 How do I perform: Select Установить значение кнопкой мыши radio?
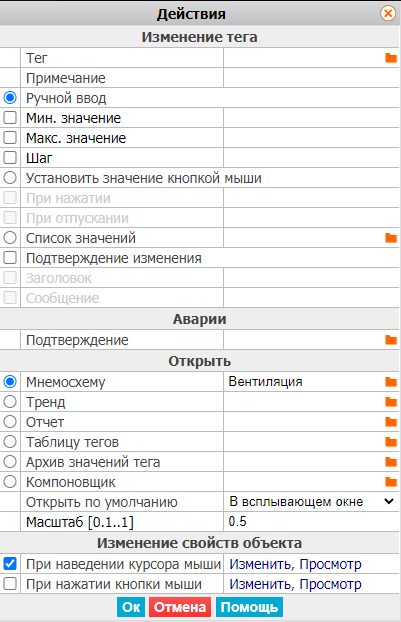[x=10, y=178]
